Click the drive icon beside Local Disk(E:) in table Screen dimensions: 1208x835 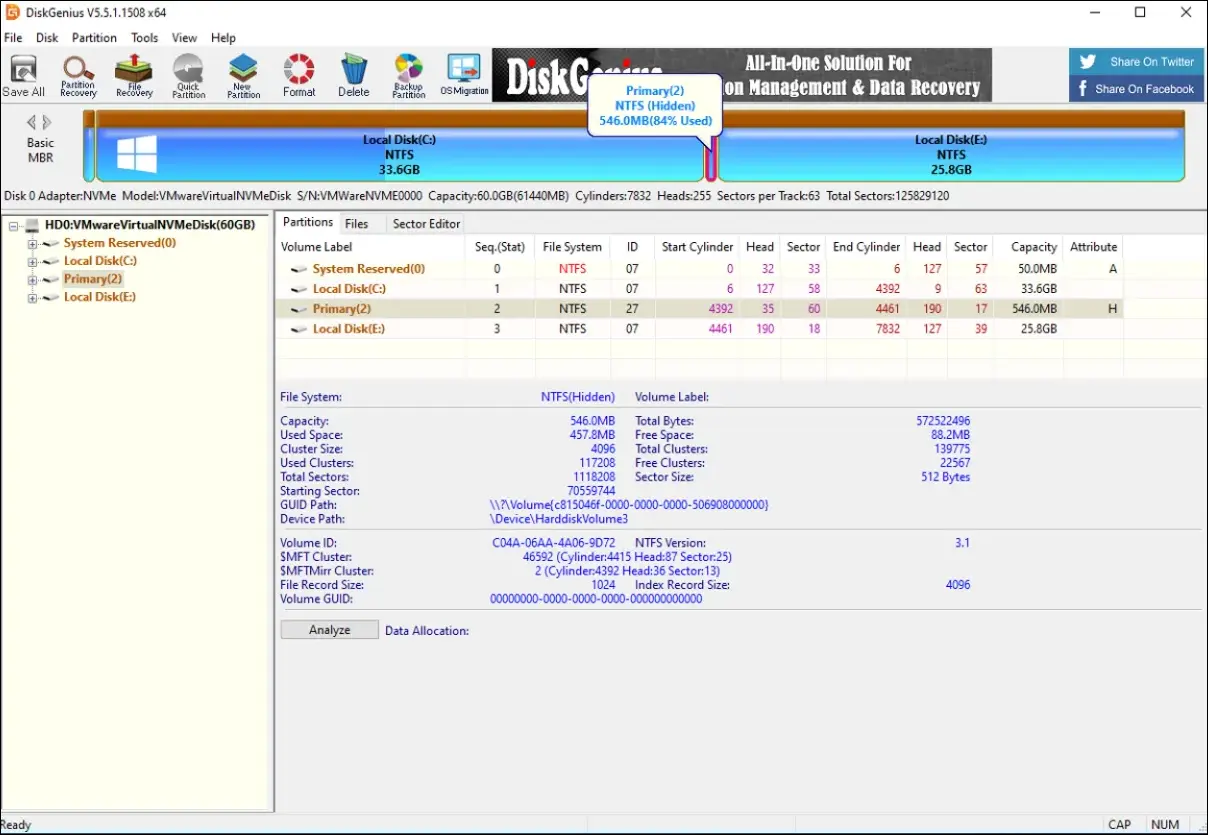(299, 329)
